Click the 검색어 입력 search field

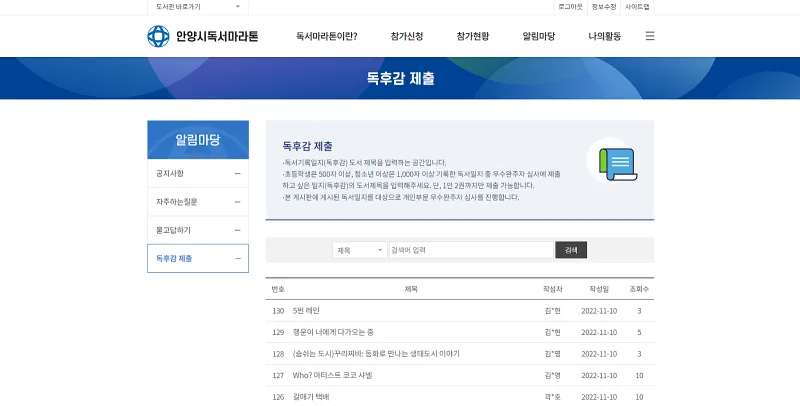click(470, 250)
